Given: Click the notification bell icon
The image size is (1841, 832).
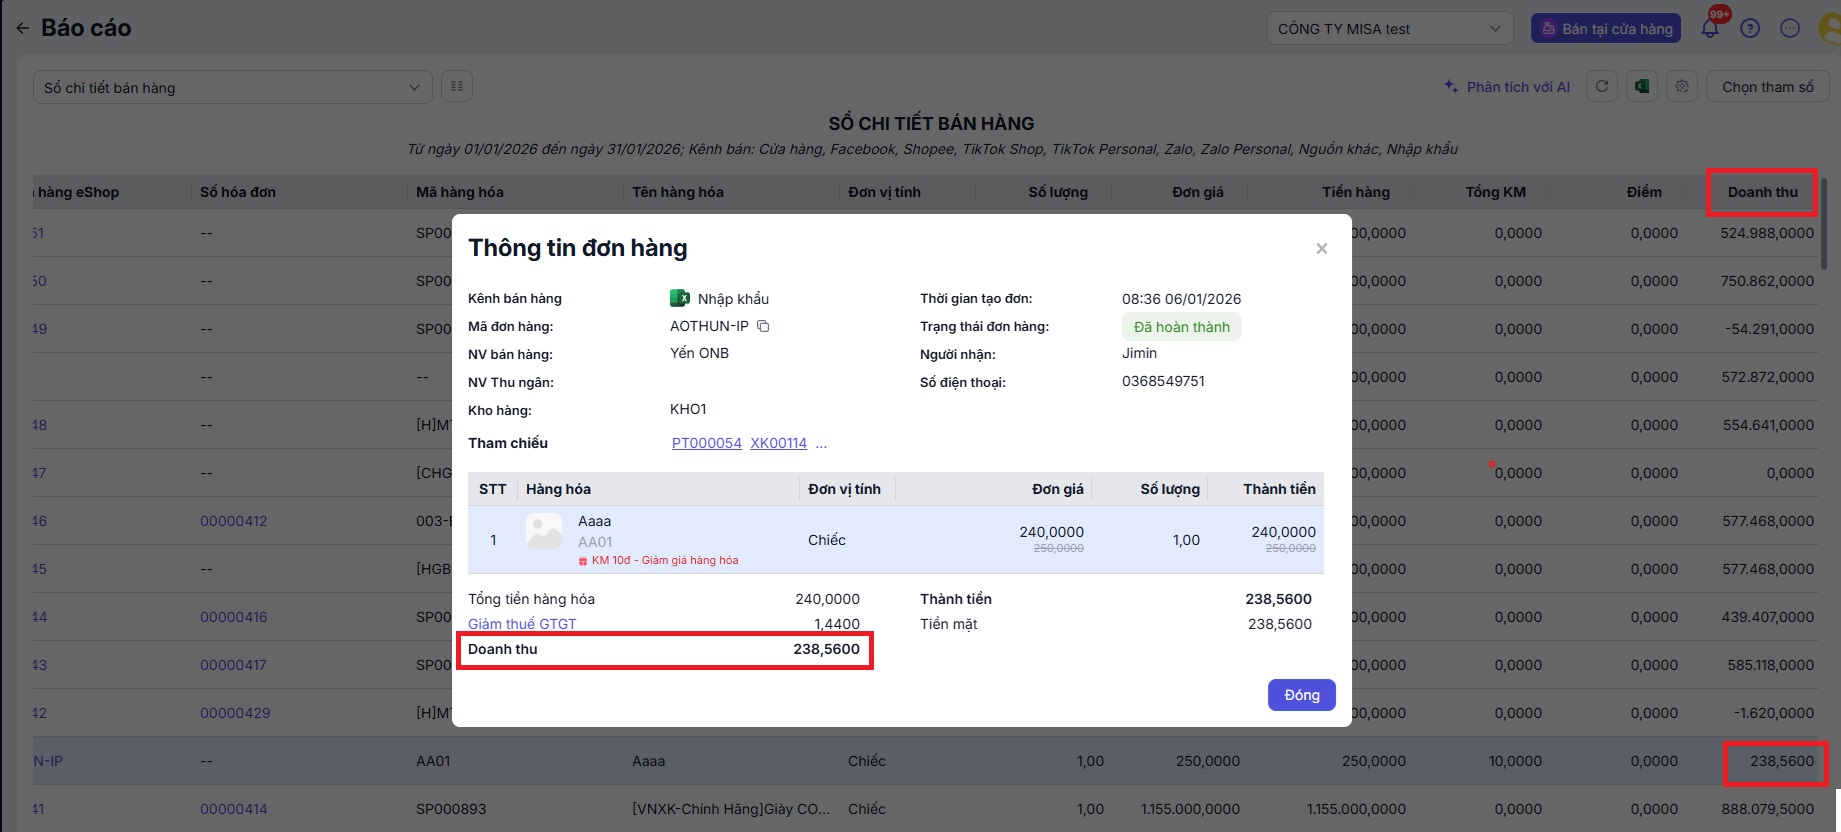Looking at the screenshot, I should (1710, 29).
